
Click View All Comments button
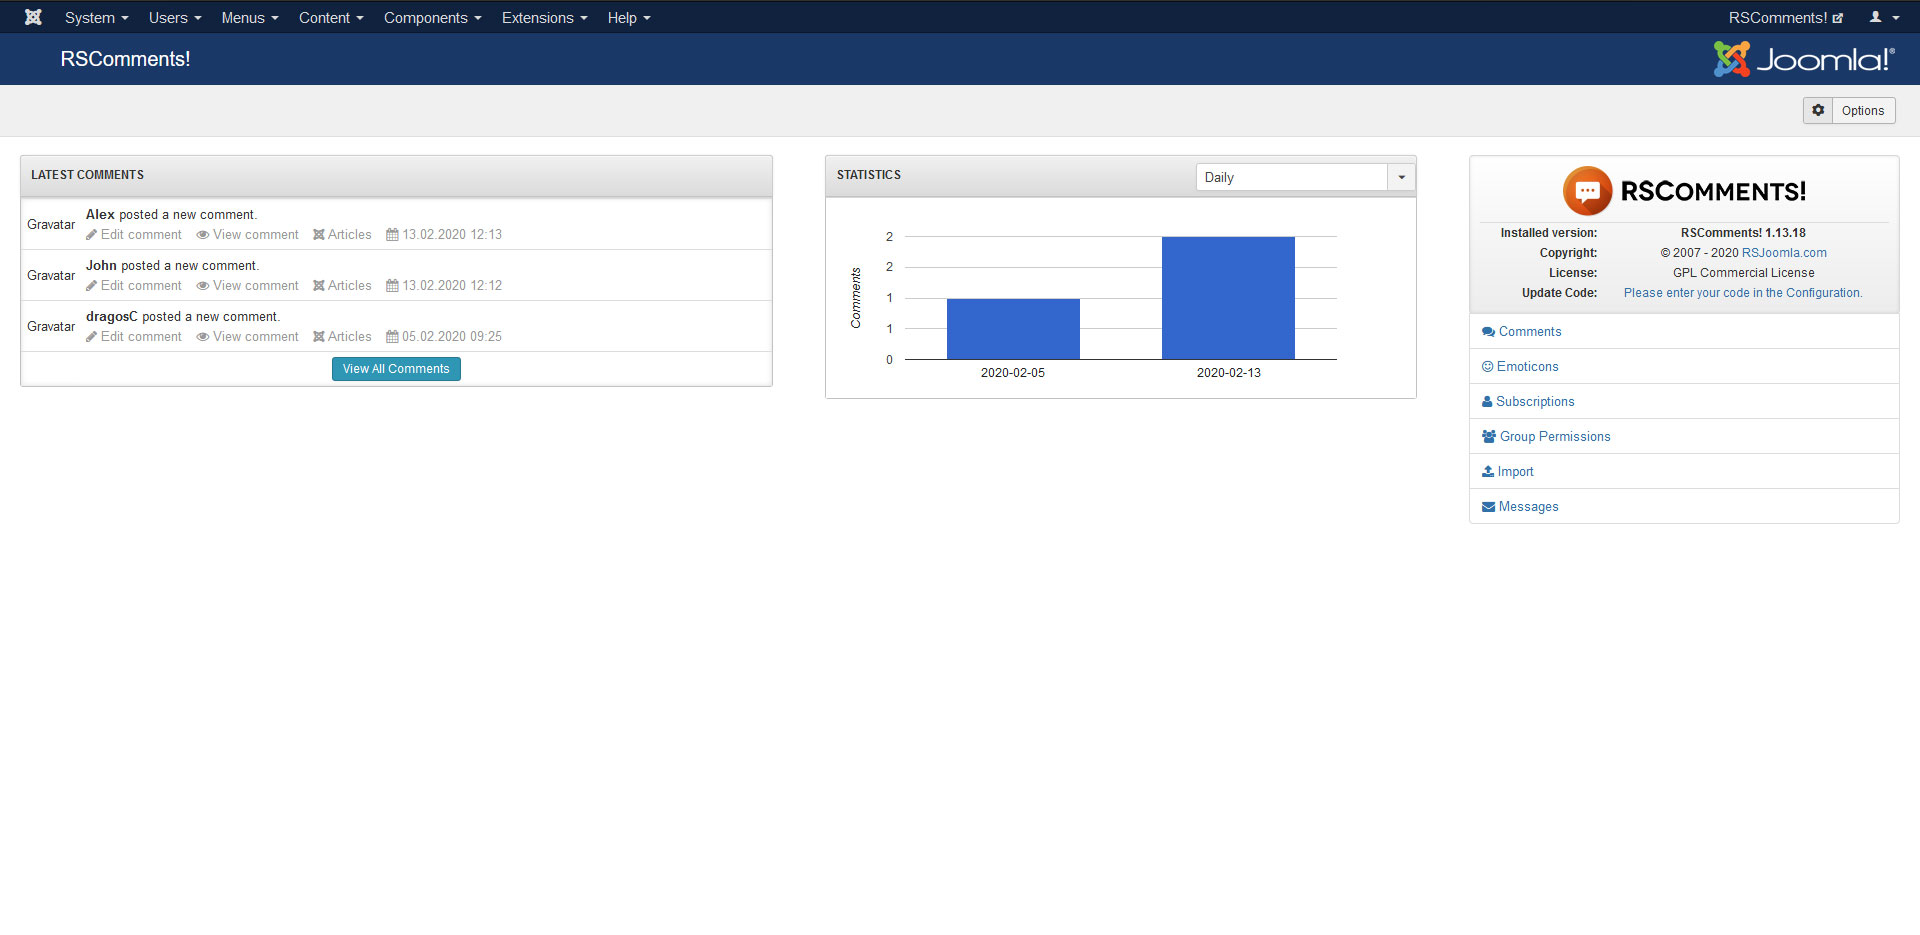pyautogui.click(x=396, y=369)
